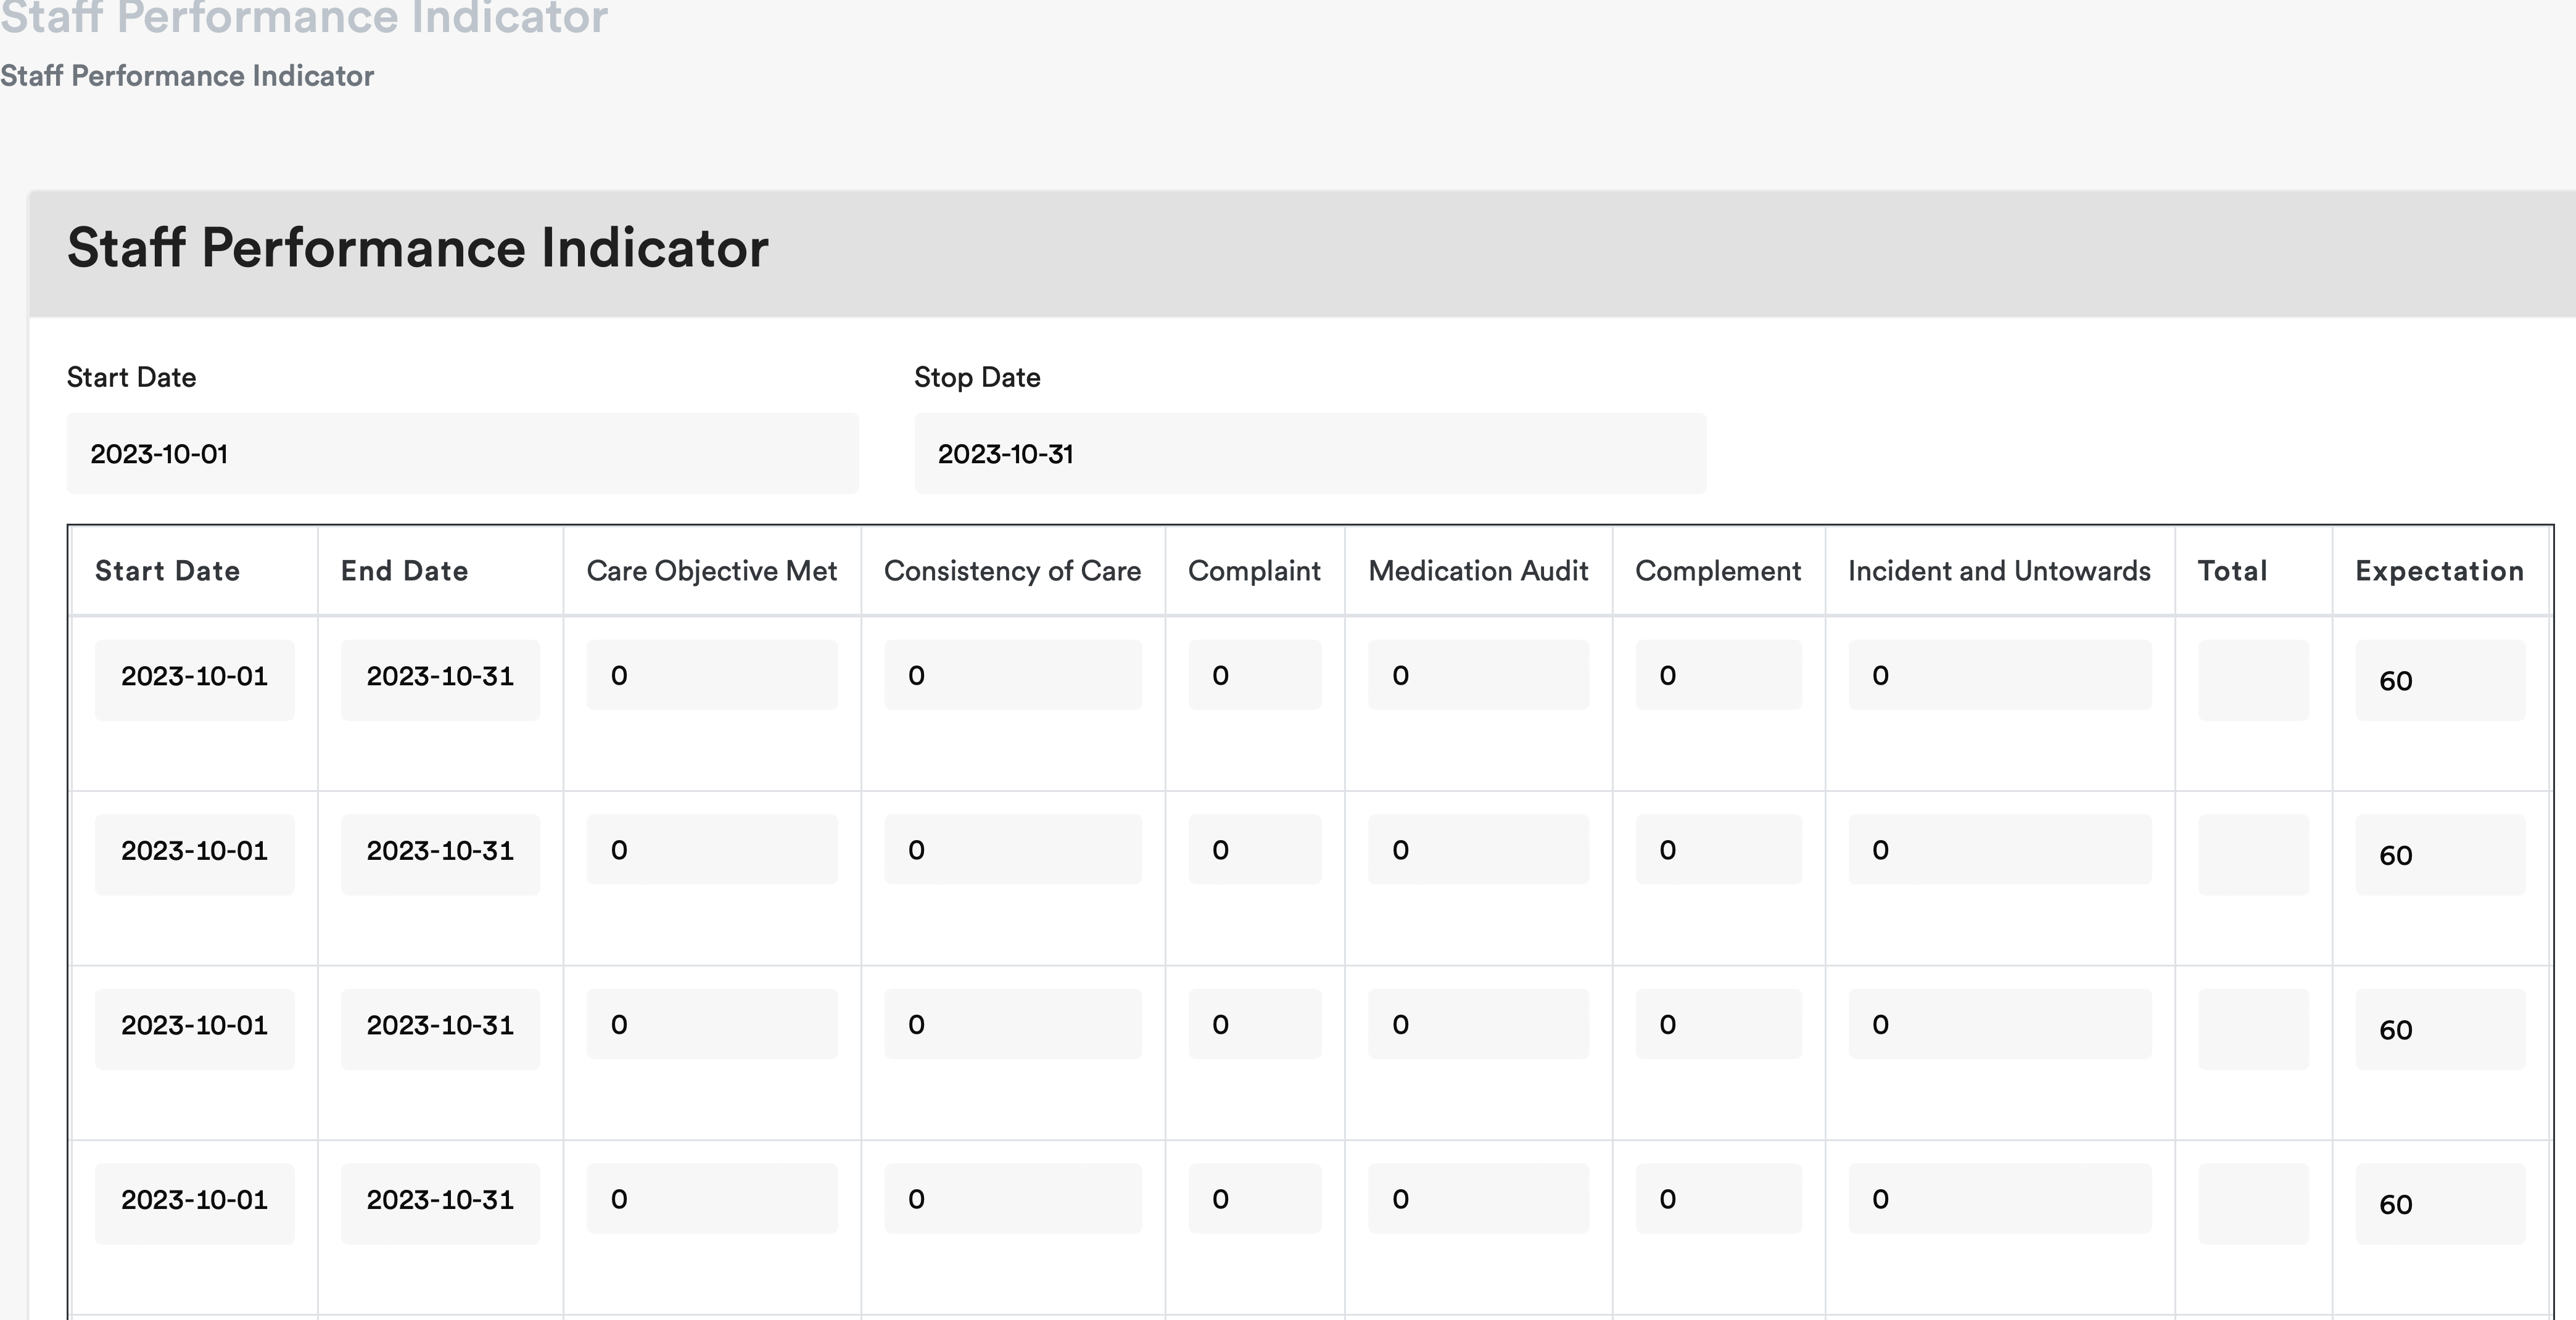Click first row End Date field
2576x1320 pixels.
(440, 678)
